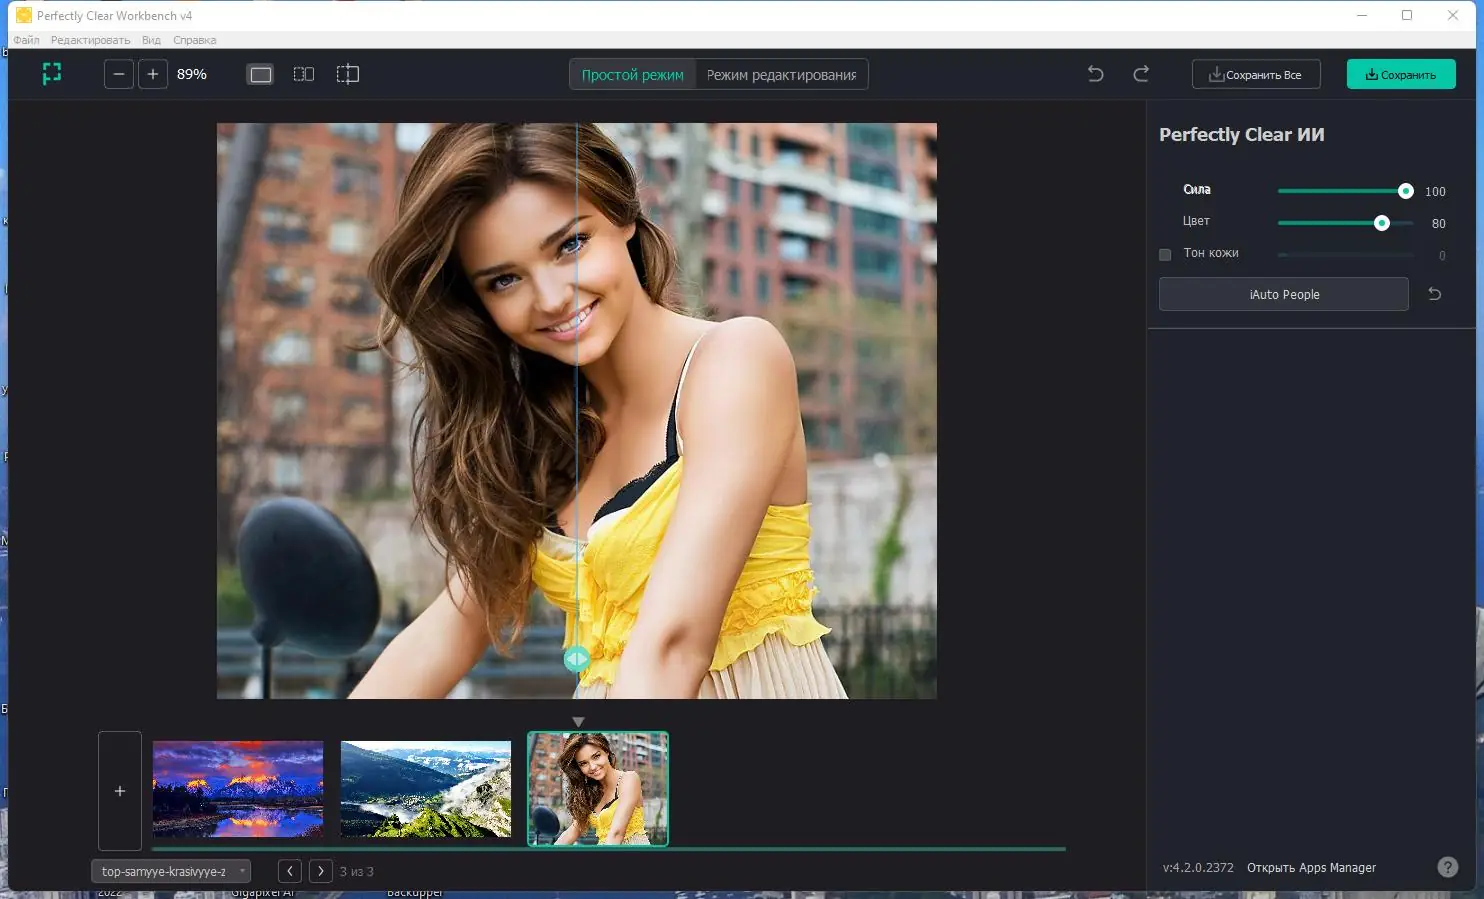The height and width of the screenshot is (899, 1484).
Task: Open the Файл menu
Action: point(26,40)
